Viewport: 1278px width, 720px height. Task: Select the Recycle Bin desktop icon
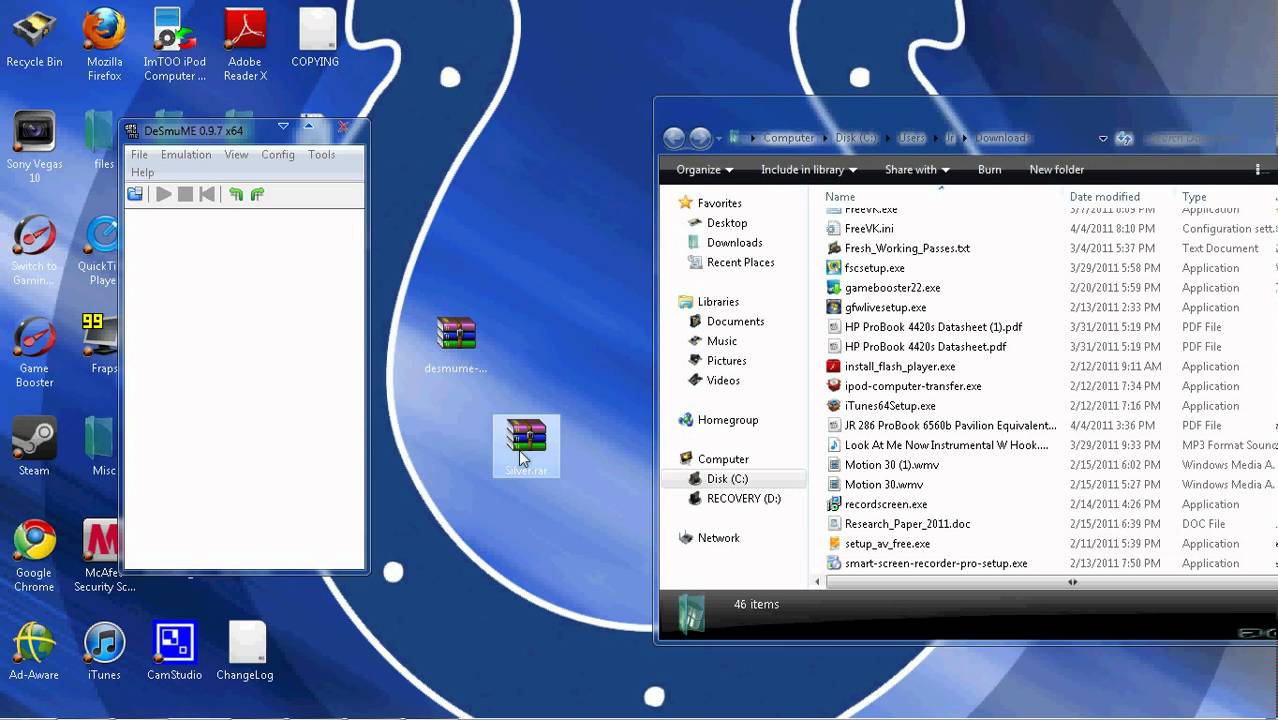click(x=34, y=40)
